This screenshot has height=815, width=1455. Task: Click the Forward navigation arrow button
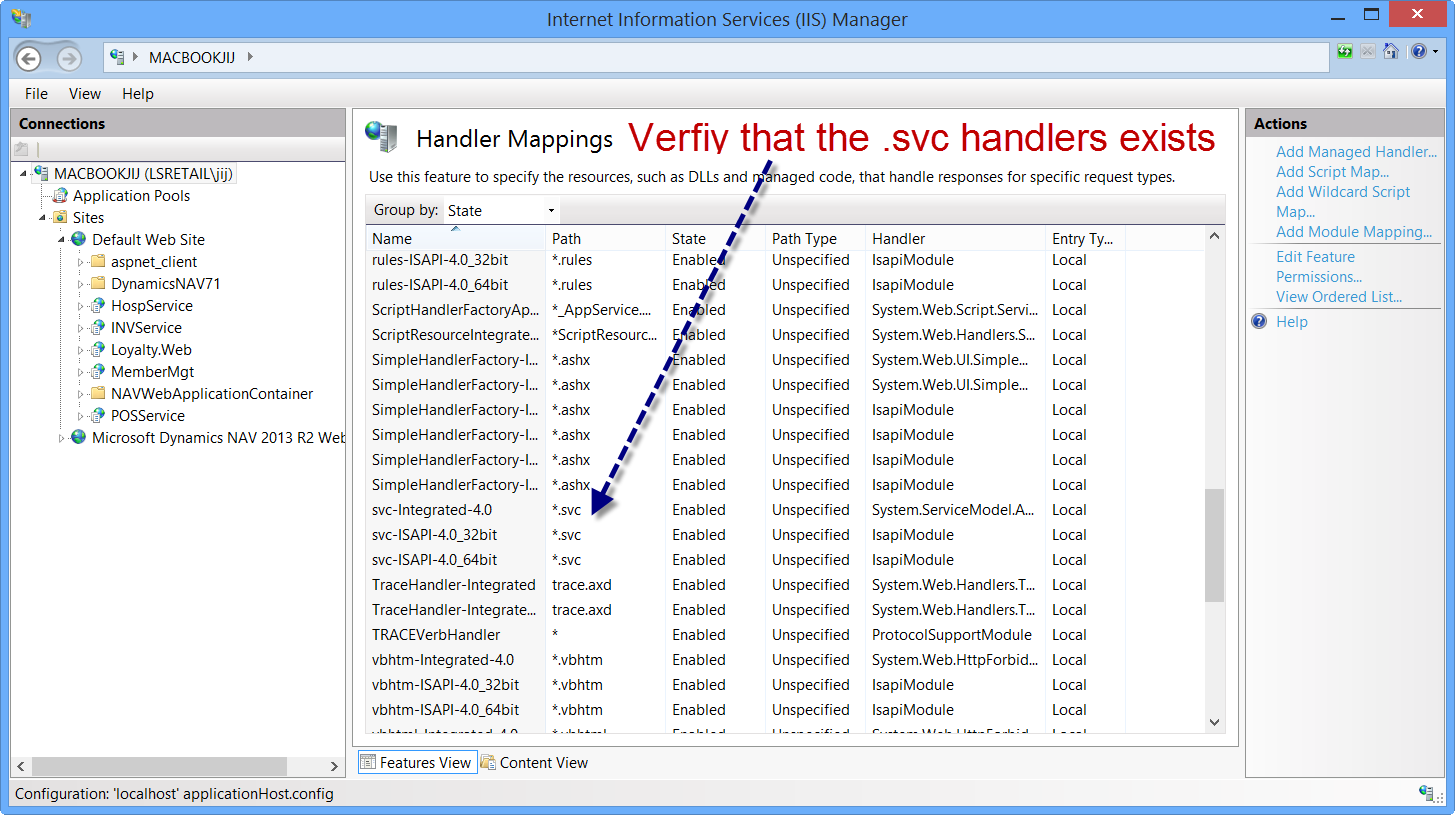[x=68, y=58]
